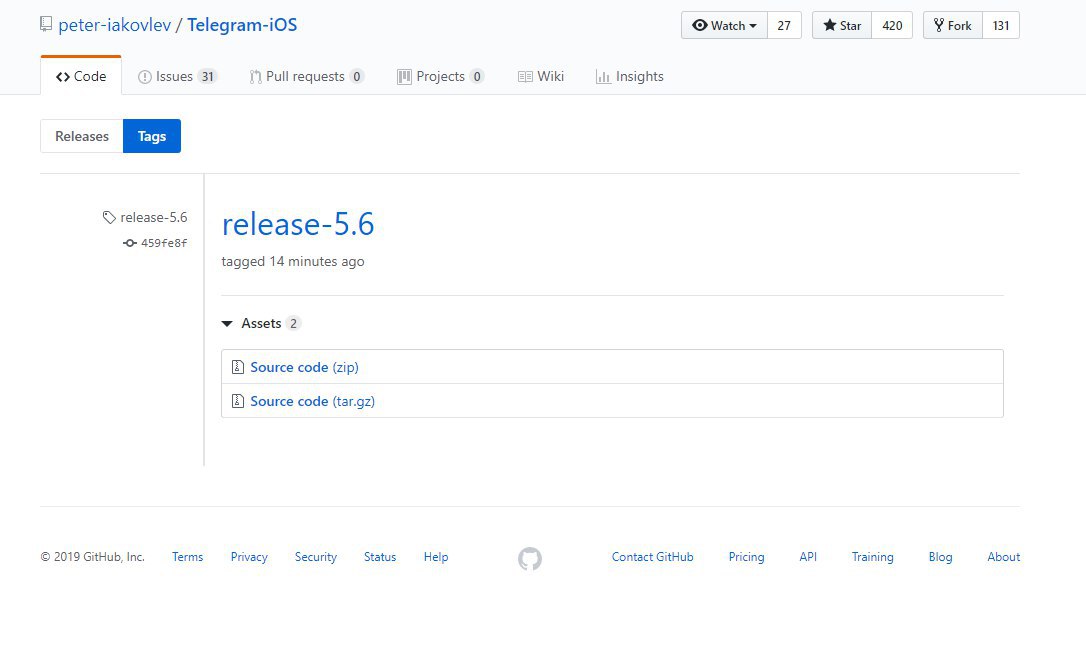1086x665 pixels.
Task: Open the Blog footer link
Action: pos(941,557)
